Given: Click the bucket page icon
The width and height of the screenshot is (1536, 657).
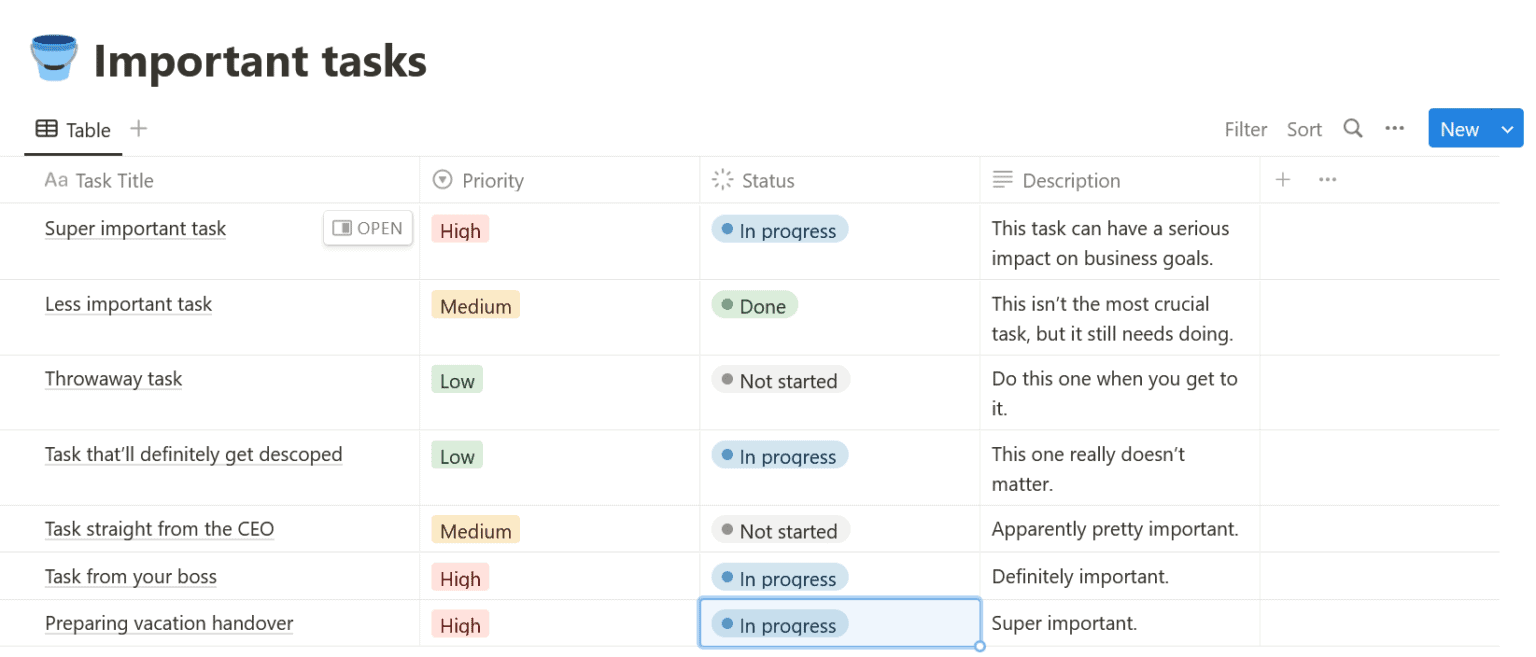Looking at the screenshot, I should 53,57.
